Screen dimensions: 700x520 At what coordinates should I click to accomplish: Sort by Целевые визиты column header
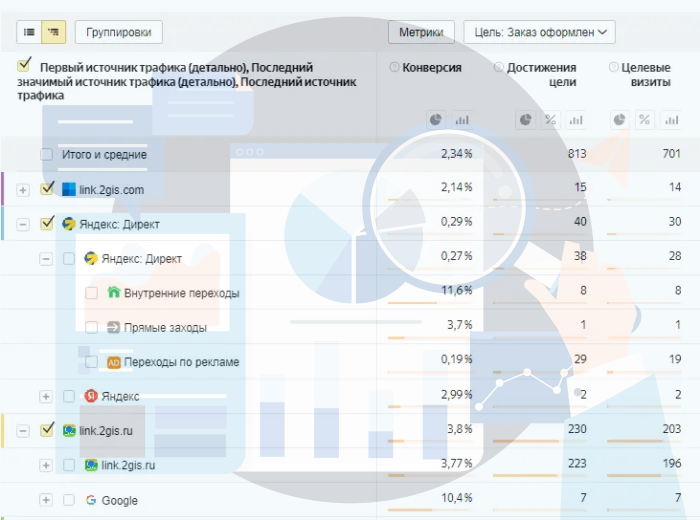point(646,75)
